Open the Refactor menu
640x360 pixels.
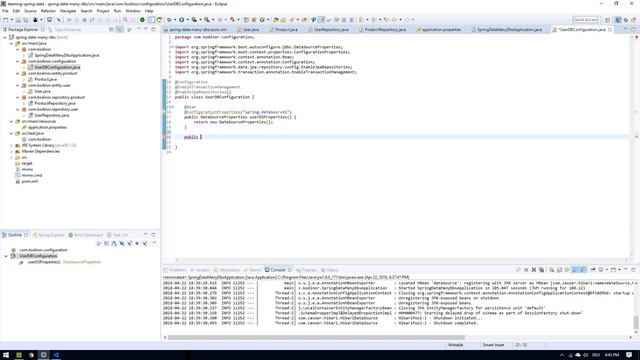[x=48, y=11]
